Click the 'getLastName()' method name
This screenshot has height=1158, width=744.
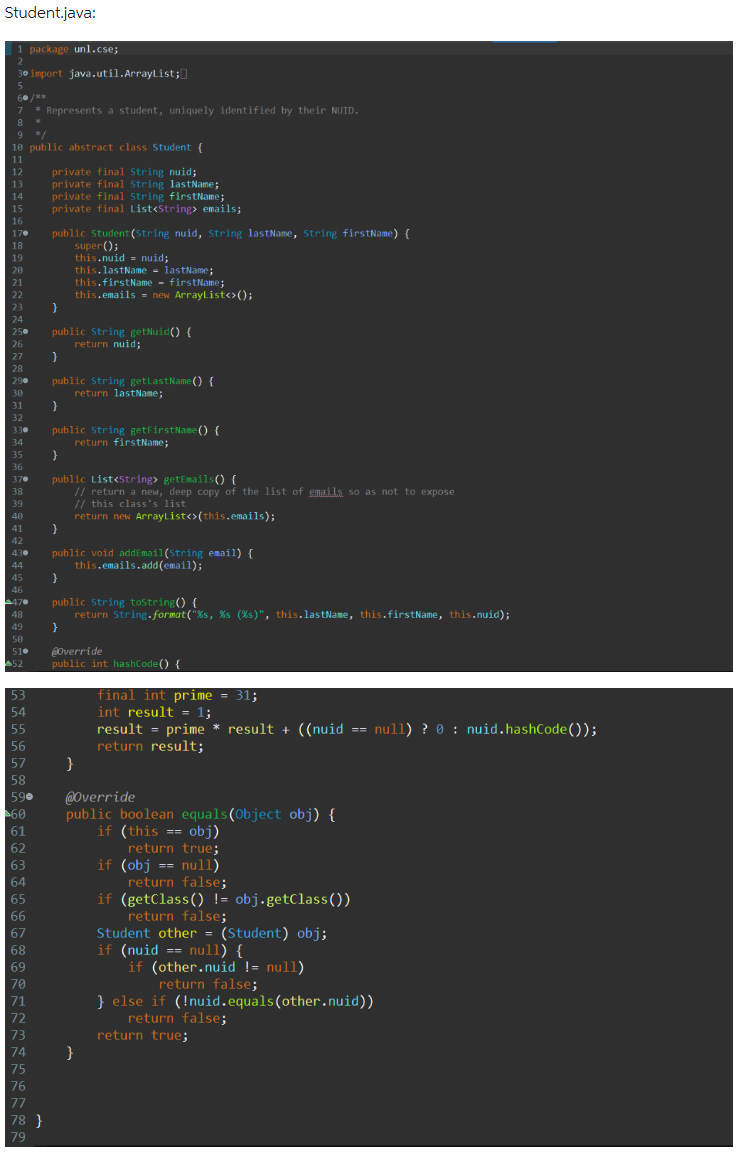tap(166, 381)
